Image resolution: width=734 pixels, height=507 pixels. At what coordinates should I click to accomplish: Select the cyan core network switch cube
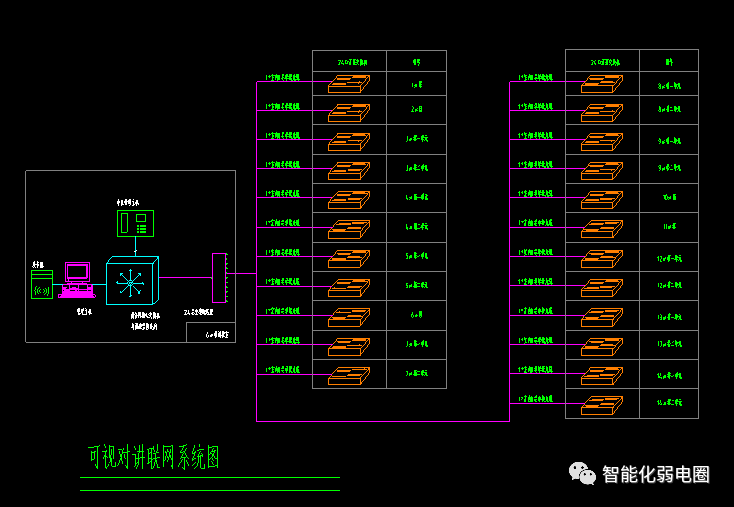point(132,280)
